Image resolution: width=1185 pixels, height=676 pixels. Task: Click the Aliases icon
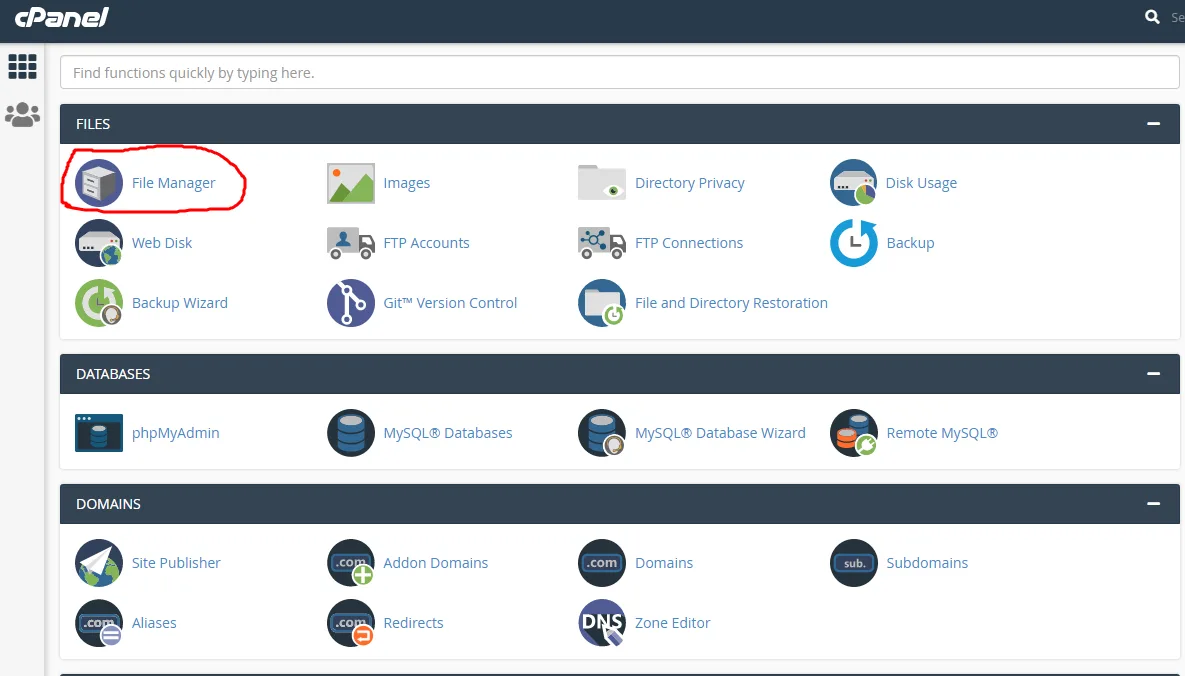(x=98, y=622)
